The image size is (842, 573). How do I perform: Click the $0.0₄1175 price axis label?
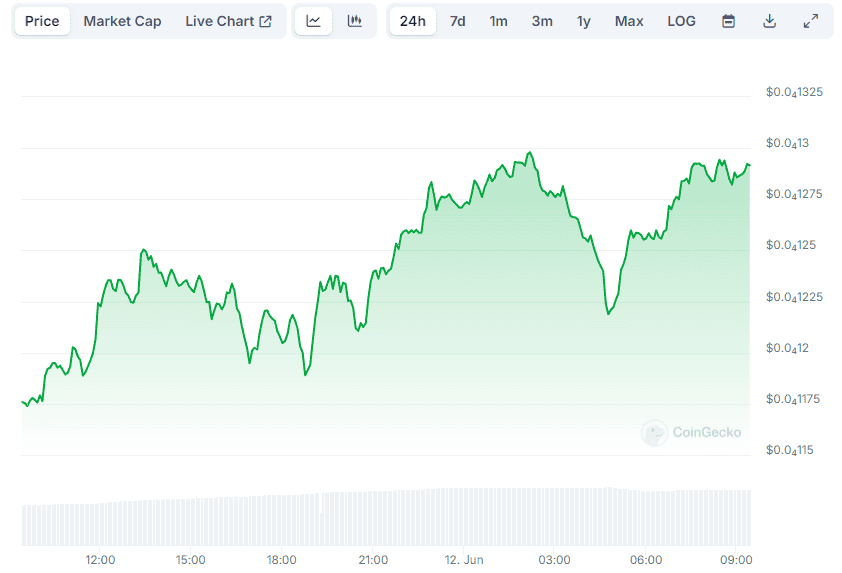(793, 400)
